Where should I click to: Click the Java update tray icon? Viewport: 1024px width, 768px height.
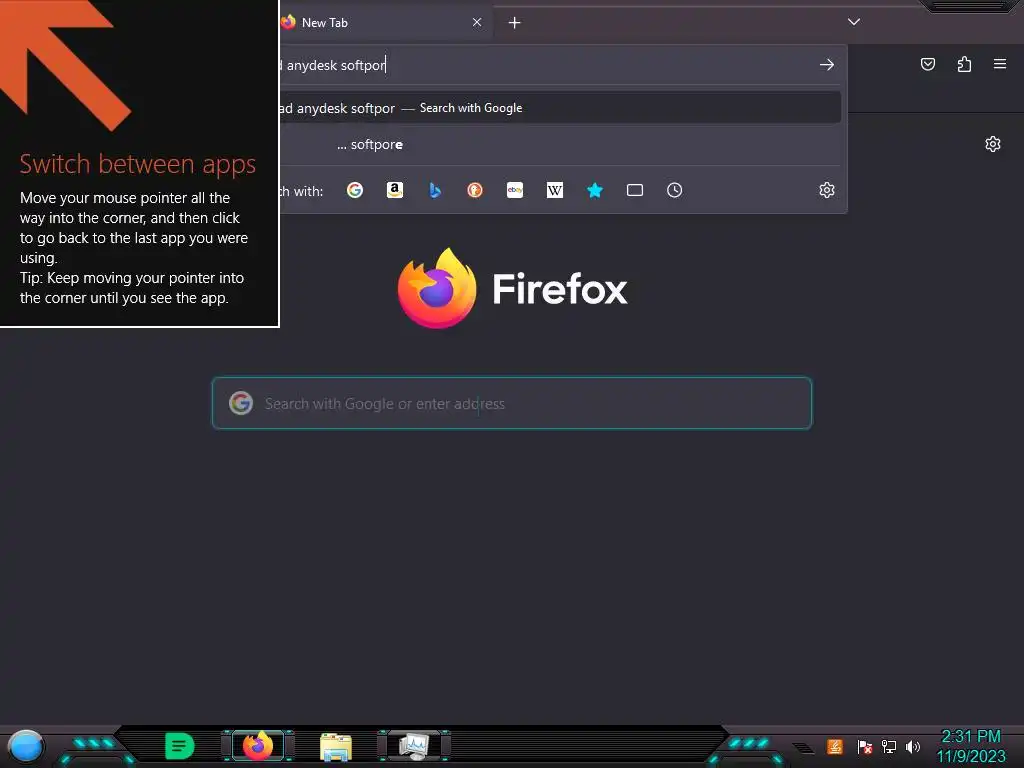pos(835,746)
